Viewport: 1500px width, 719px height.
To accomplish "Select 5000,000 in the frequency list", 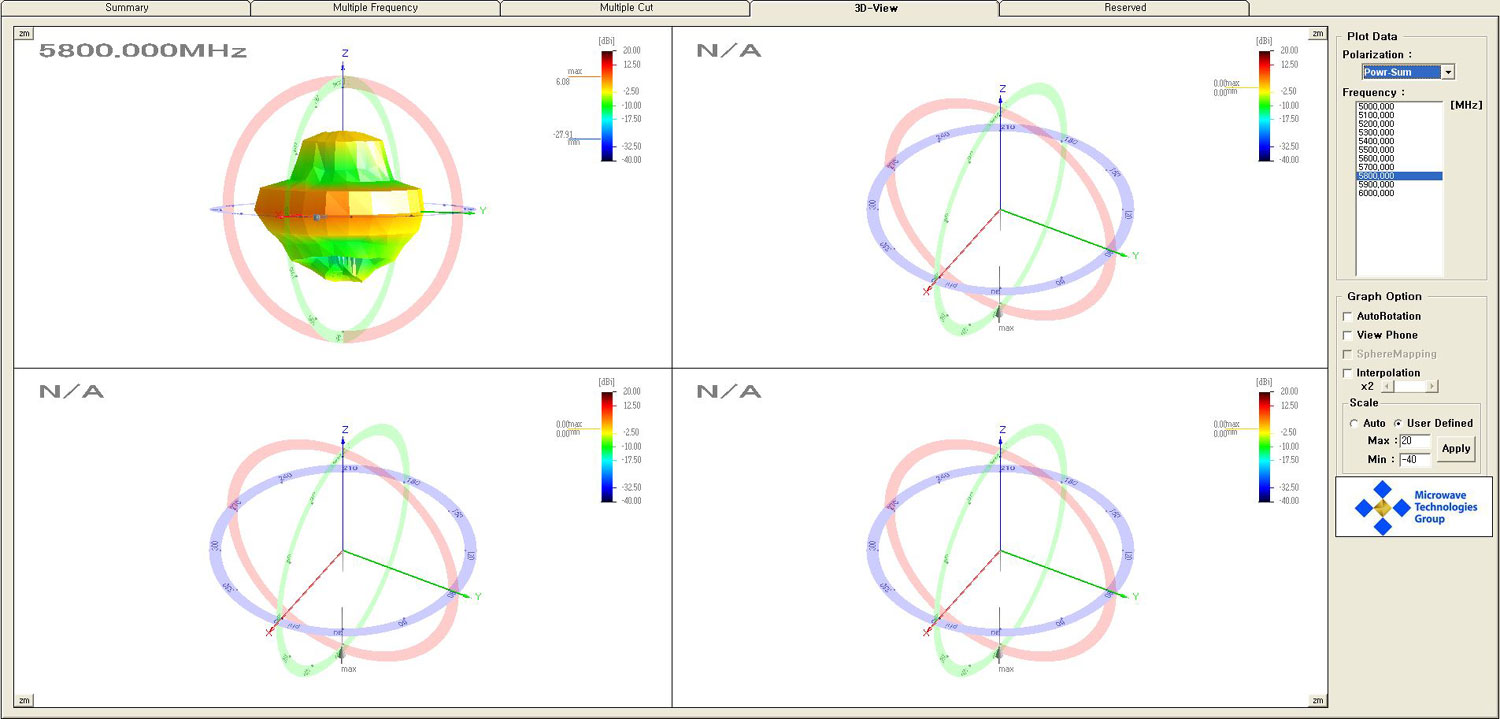I will [x=1399, y=106].
